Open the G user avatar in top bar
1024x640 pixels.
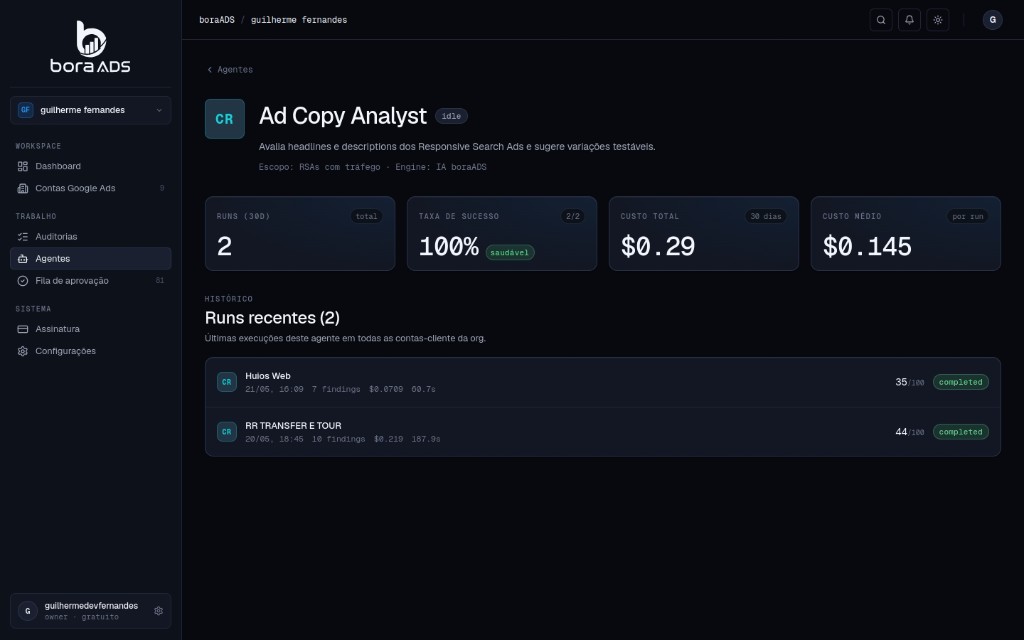(x=992, y=20)
